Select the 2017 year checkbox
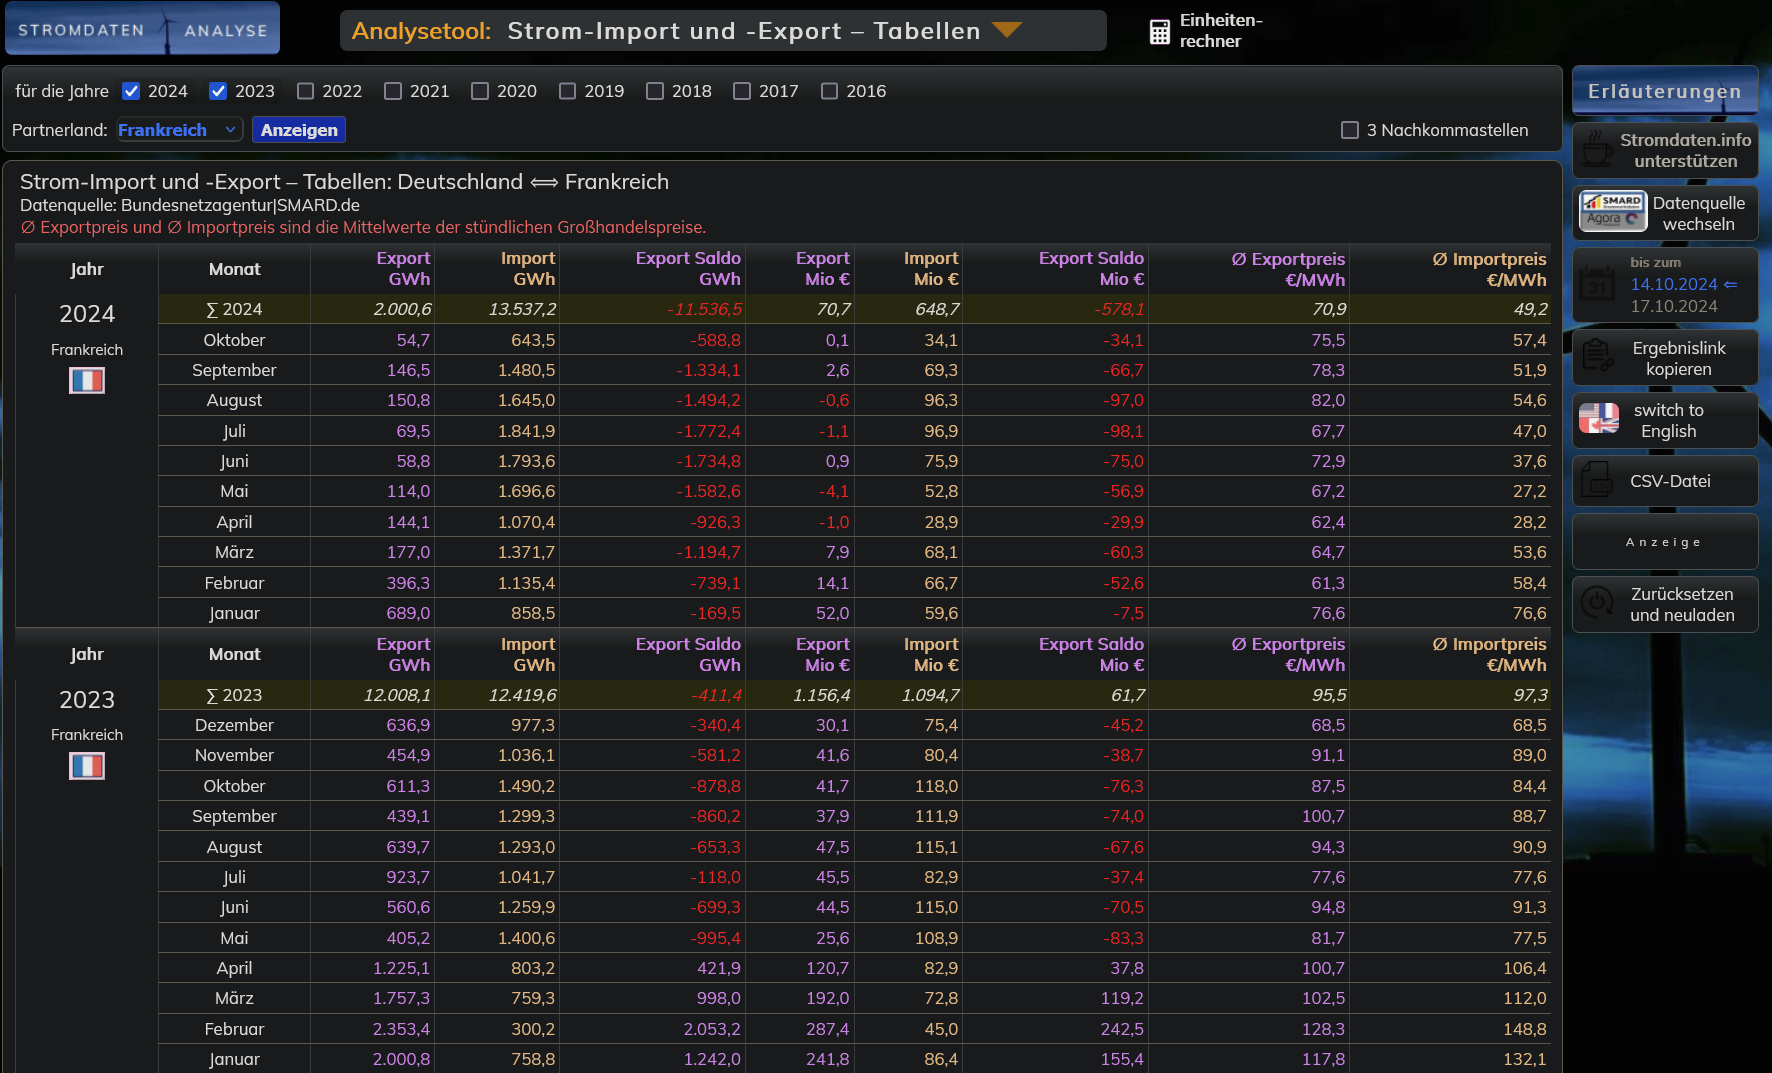This screenshot has width=1772, height=1073. coord(742,91)
